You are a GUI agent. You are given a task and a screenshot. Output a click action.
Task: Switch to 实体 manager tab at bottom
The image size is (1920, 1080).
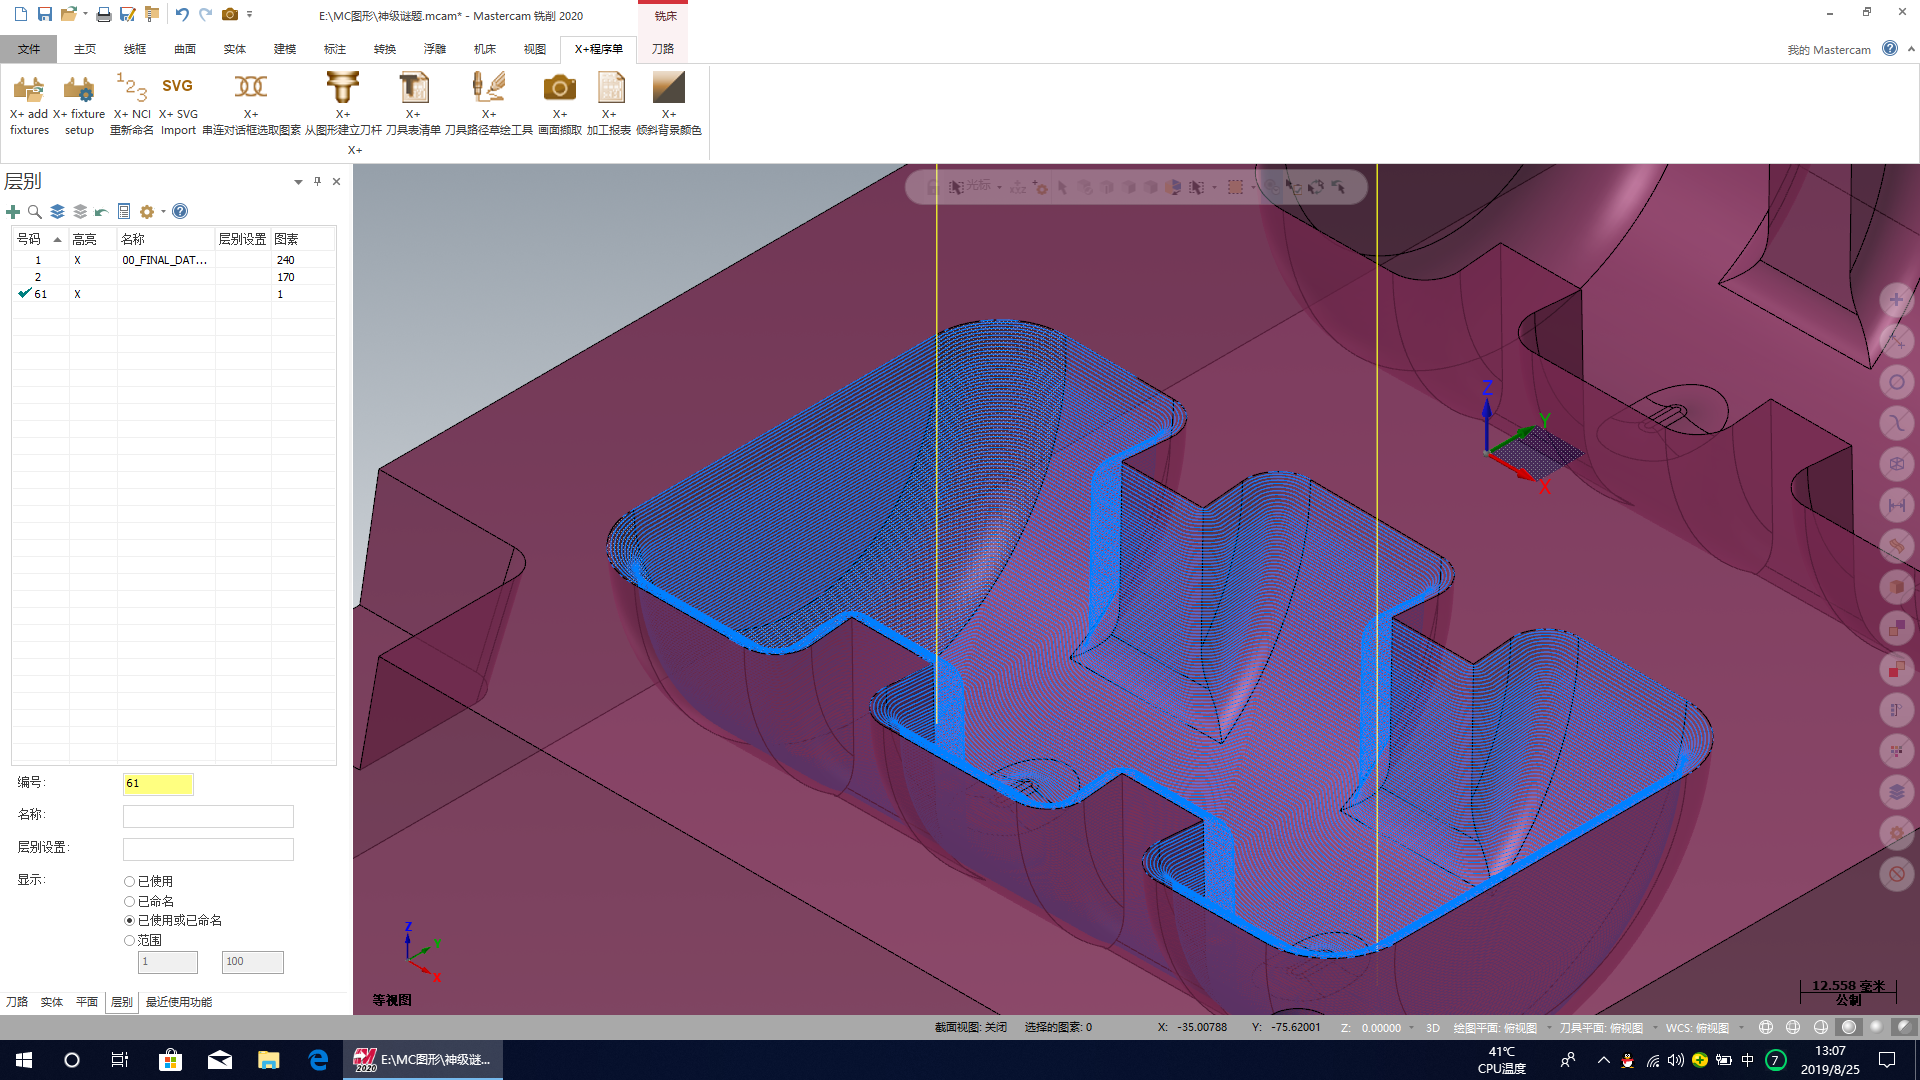coord(51,1002)
